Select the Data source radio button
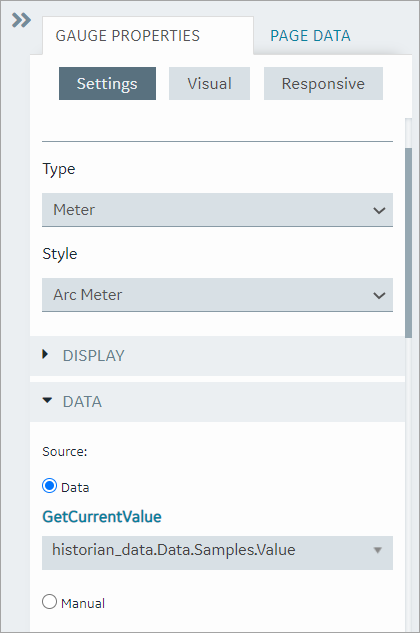 [x=49, y=486]
